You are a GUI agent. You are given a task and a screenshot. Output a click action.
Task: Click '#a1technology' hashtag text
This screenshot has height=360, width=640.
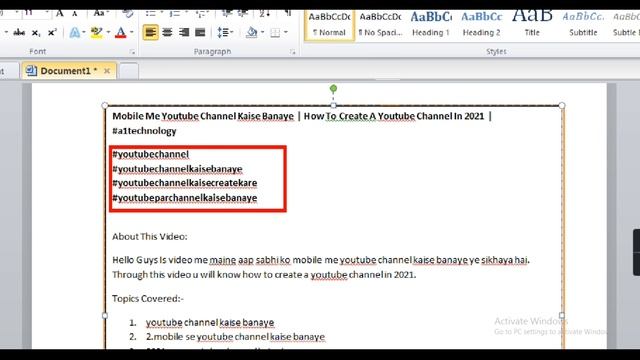pos(144,131)
